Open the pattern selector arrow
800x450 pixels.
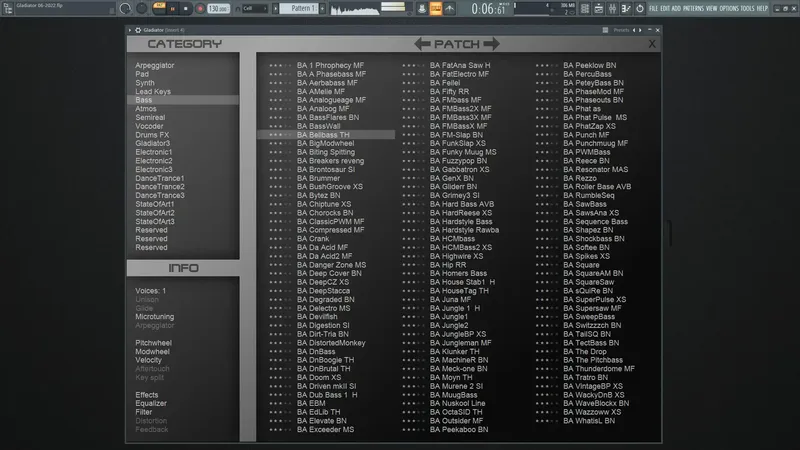(276, 9)
